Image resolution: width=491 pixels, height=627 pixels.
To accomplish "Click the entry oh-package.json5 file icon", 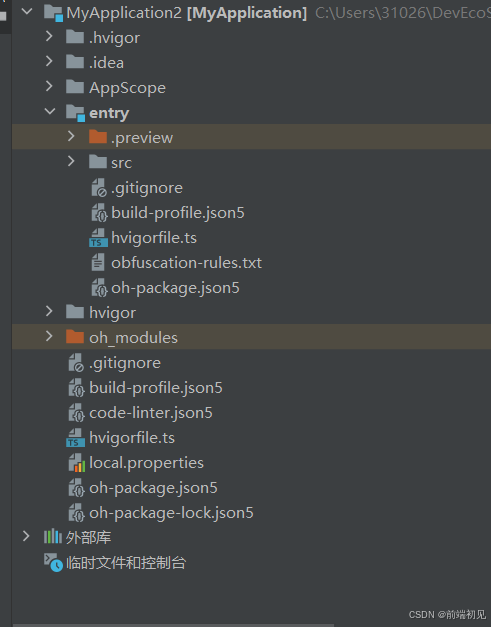I will [99, 288].
